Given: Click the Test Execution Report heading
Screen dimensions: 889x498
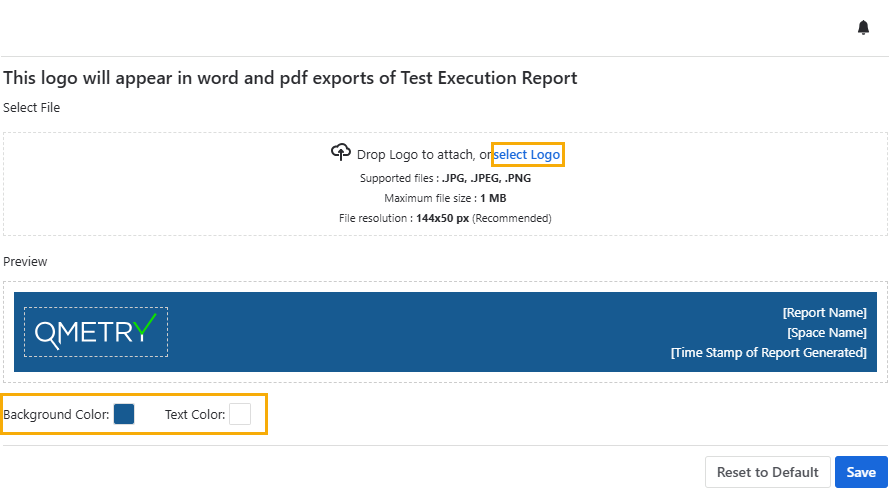Looking at the screenshot, I should click(x=290, y=77).
